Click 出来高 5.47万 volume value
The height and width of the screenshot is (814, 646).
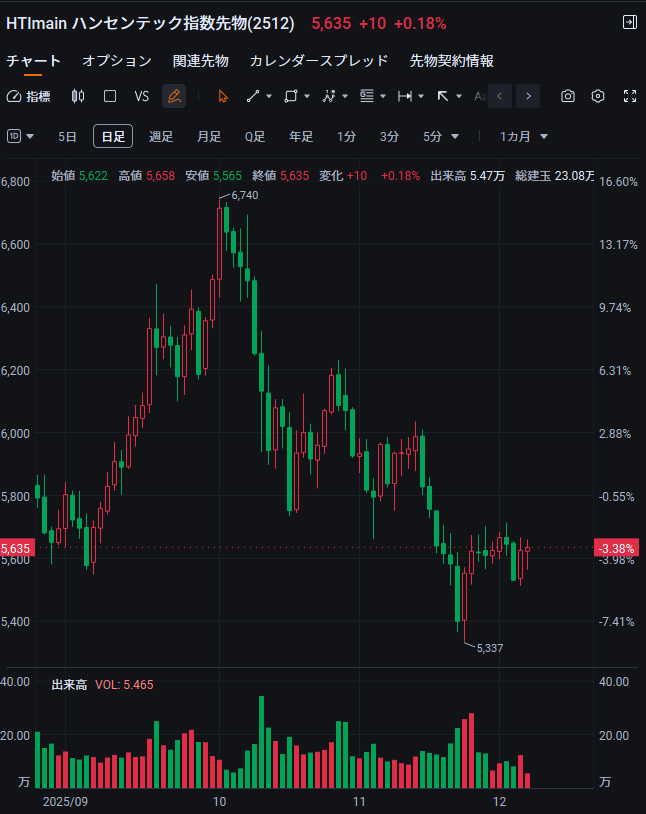coord(467,176)
